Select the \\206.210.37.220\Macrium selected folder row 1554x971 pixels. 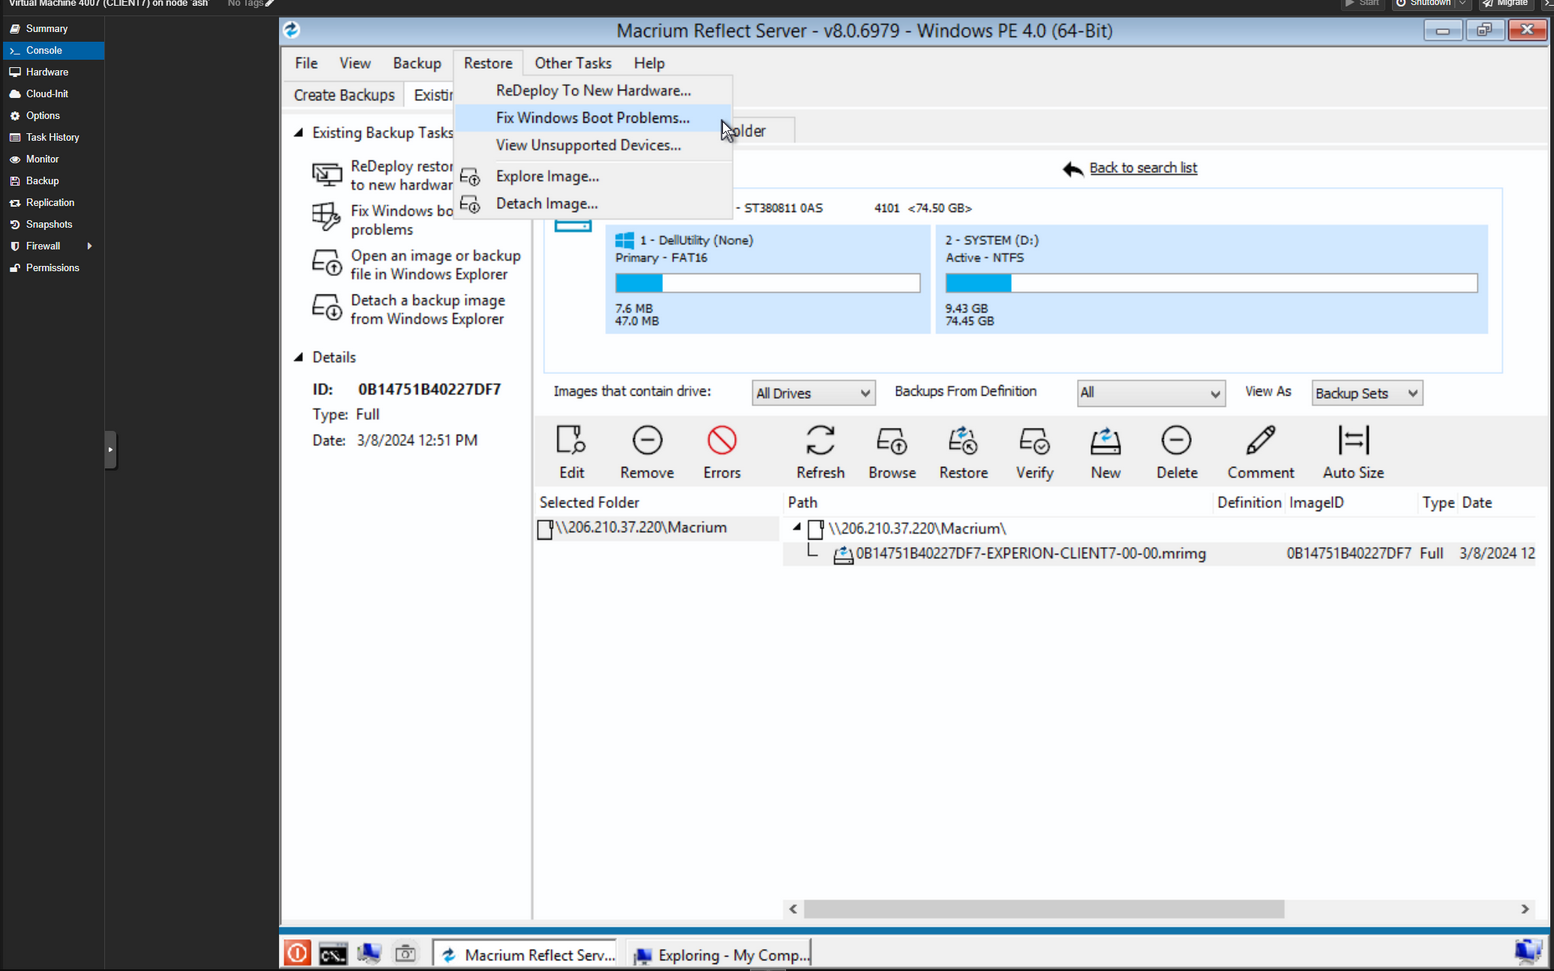pyautogui.click(x=657, y=528)
